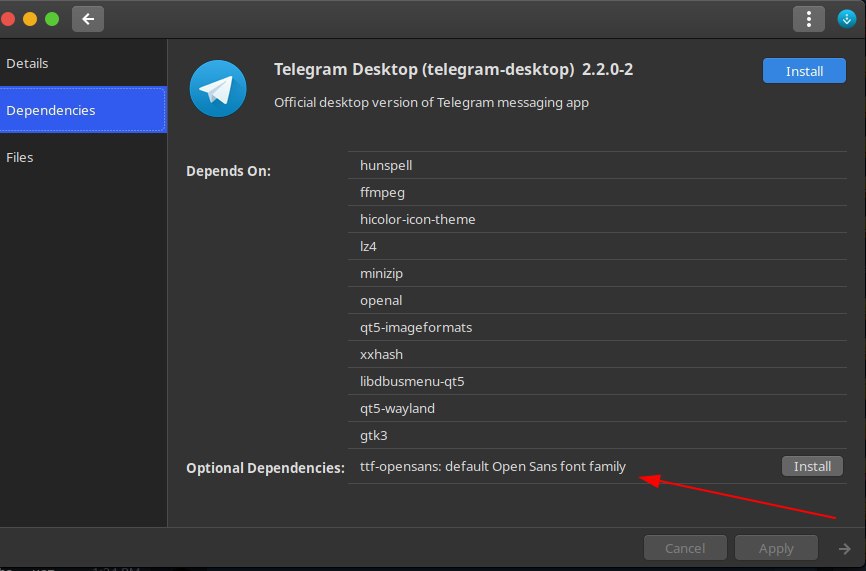Screen dimensions: 866x571
Task: Open the lz4 dependency
Action: pyautogui.click(x=597, y=246)
